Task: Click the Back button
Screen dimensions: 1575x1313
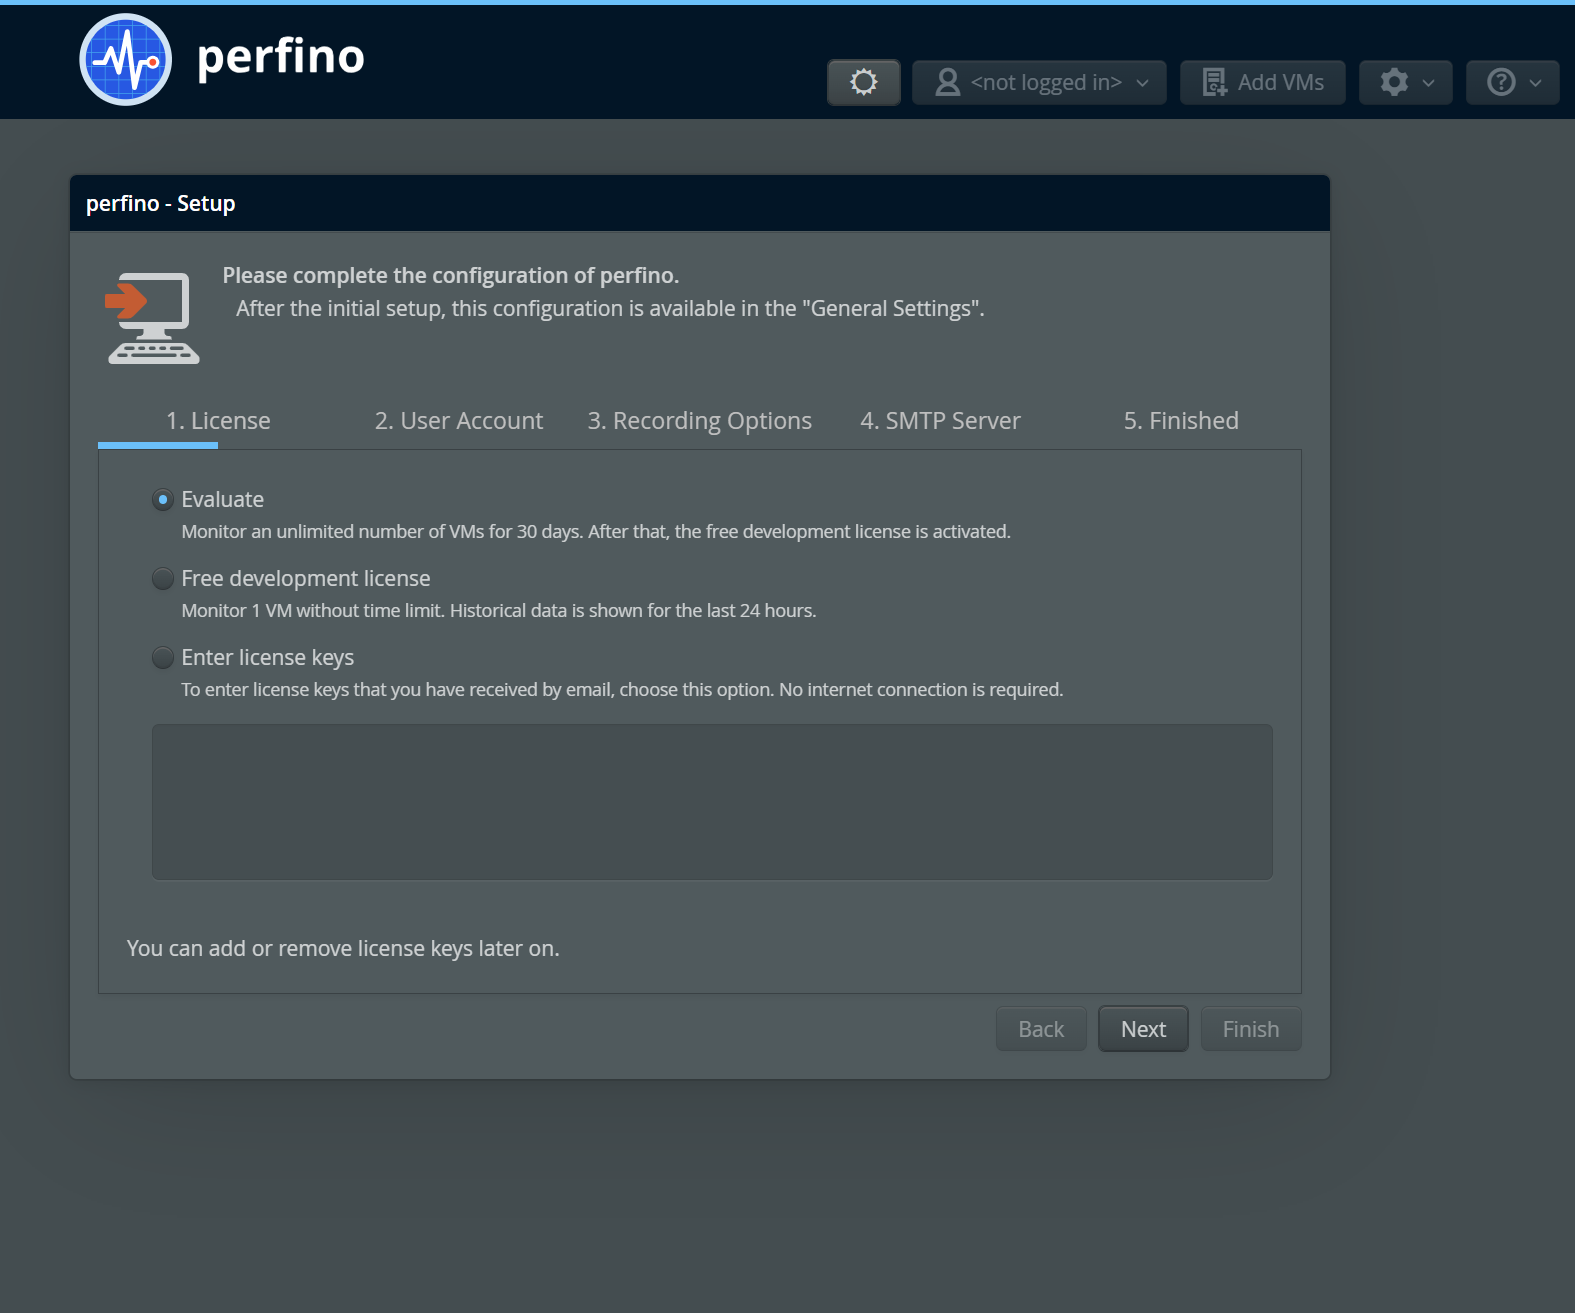Action: click(1041, 1029)
